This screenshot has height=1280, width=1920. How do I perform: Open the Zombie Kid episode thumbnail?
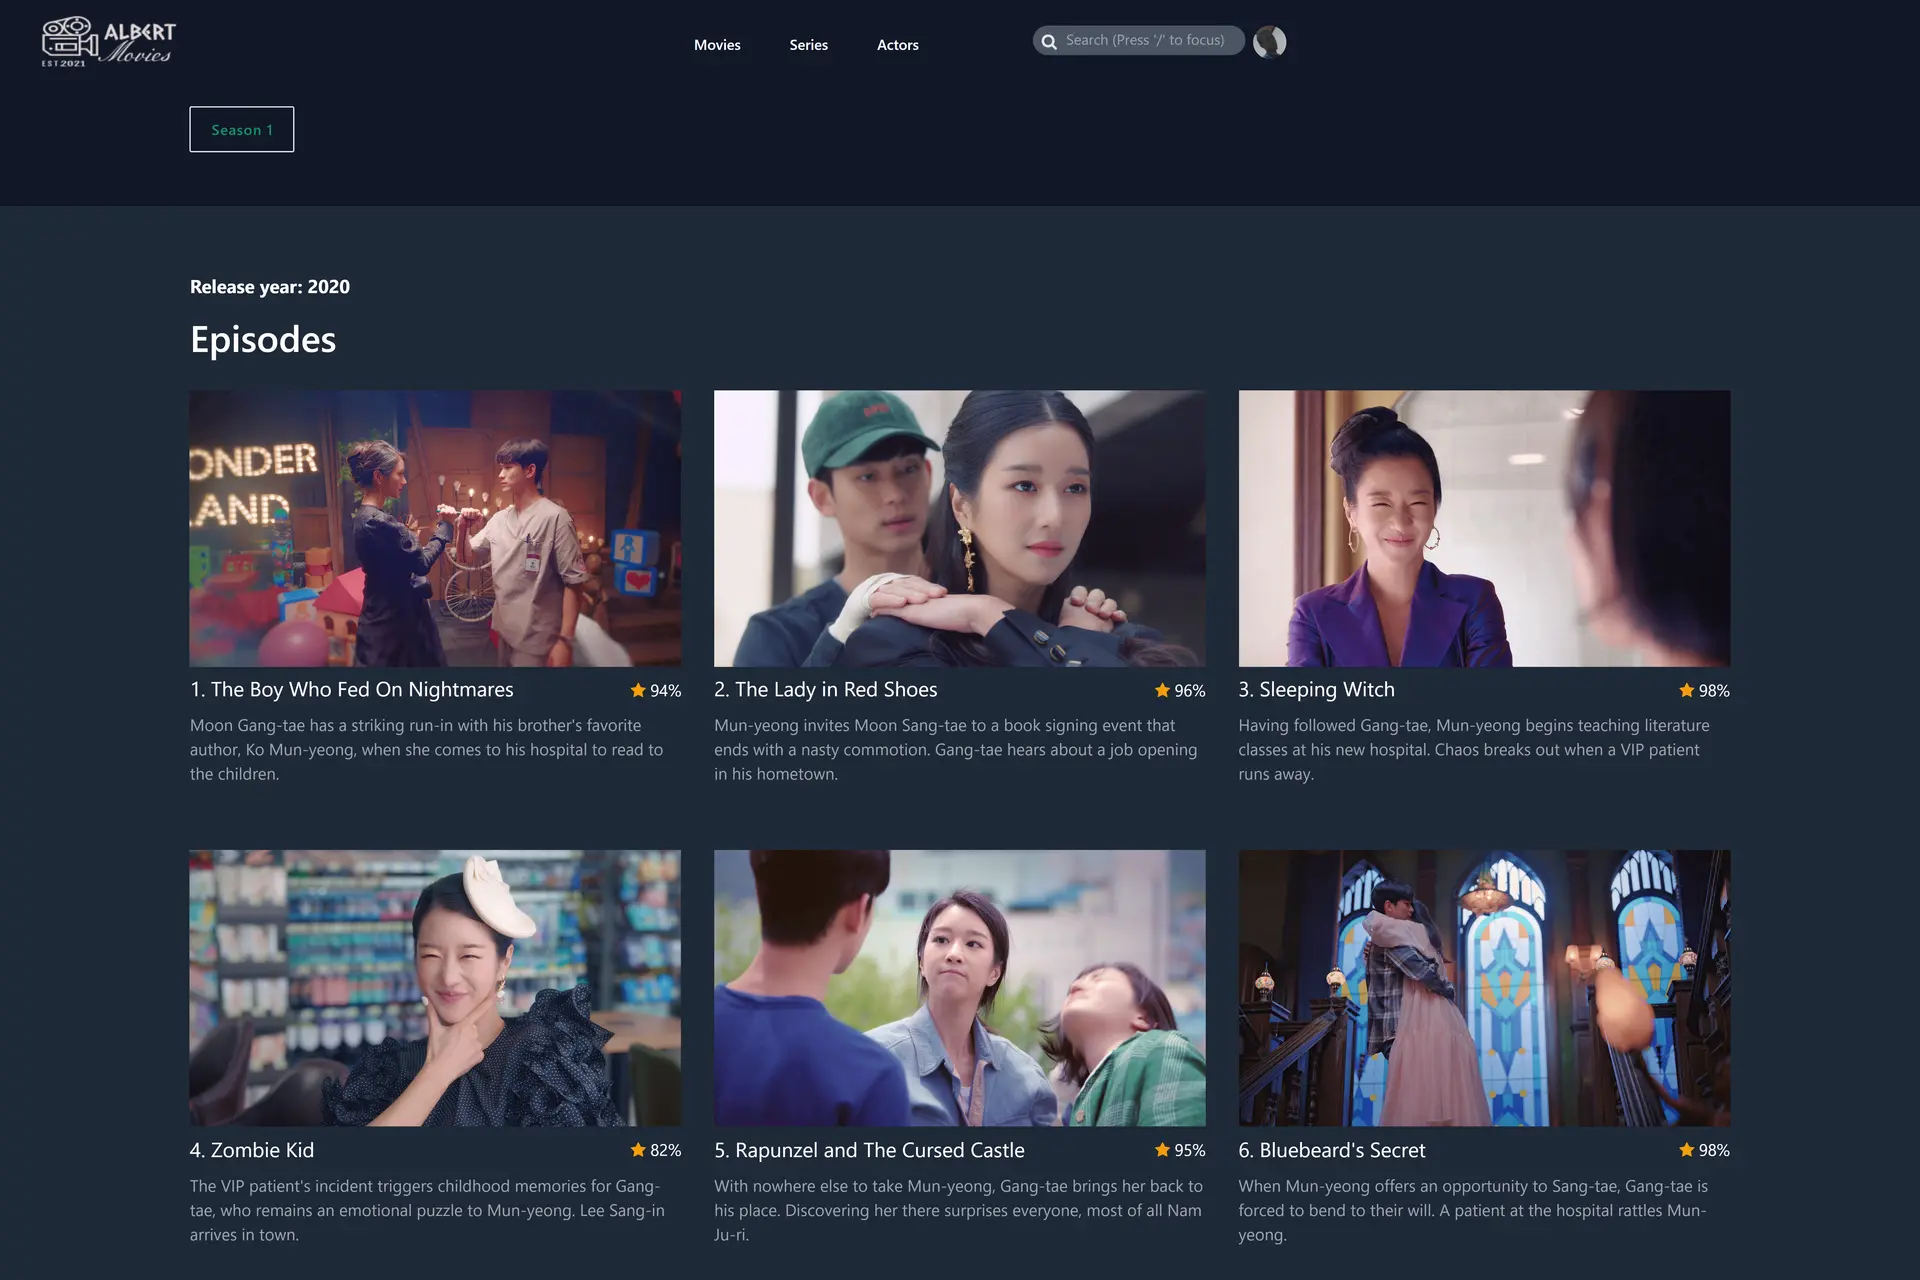coord(435,988)
